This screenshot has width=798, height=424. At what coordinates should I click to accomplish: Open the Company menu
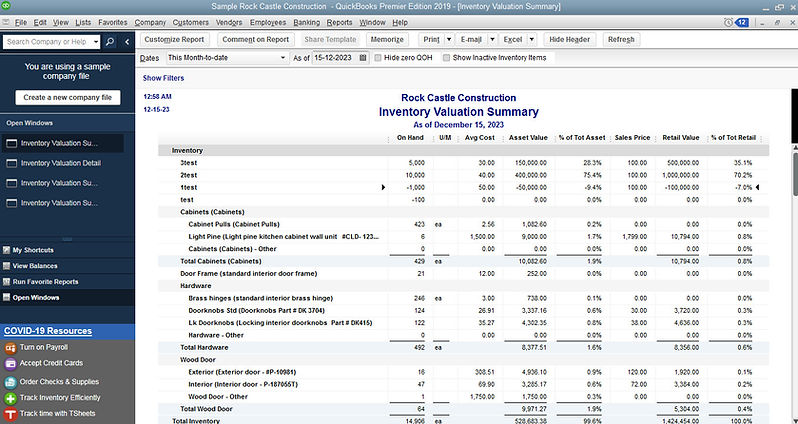150,22
